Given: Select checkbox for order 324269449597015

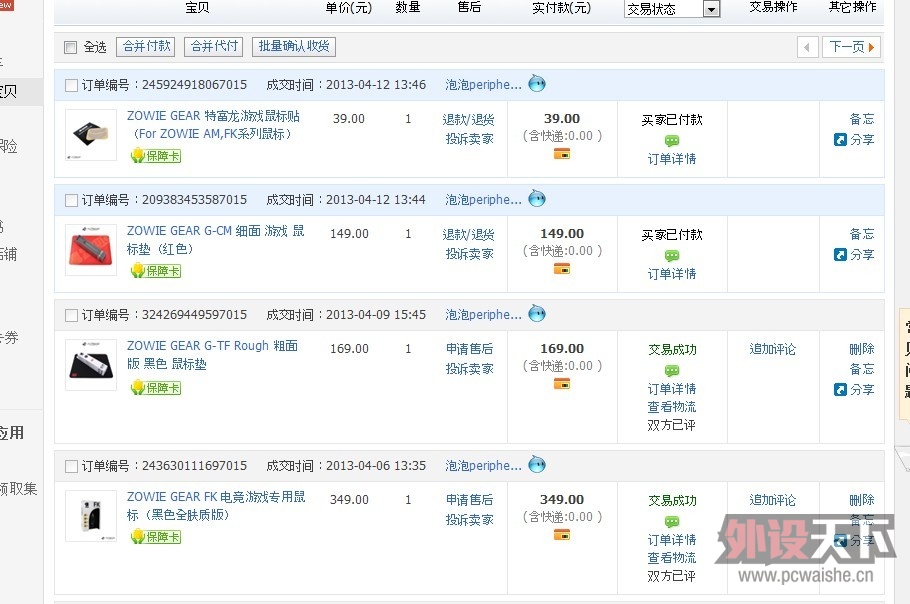Looking at the screenshot, I should tap(71, 315).
